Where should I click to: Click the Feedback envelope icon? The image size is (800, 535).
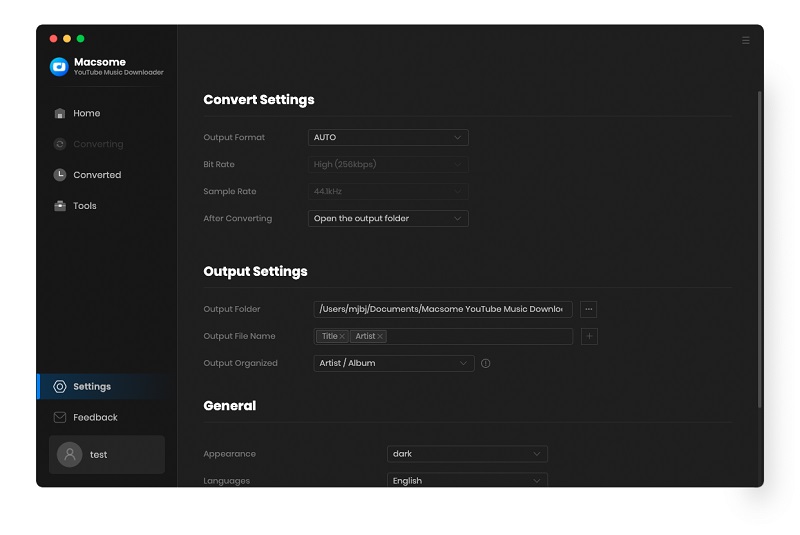(x=60, y=417)
